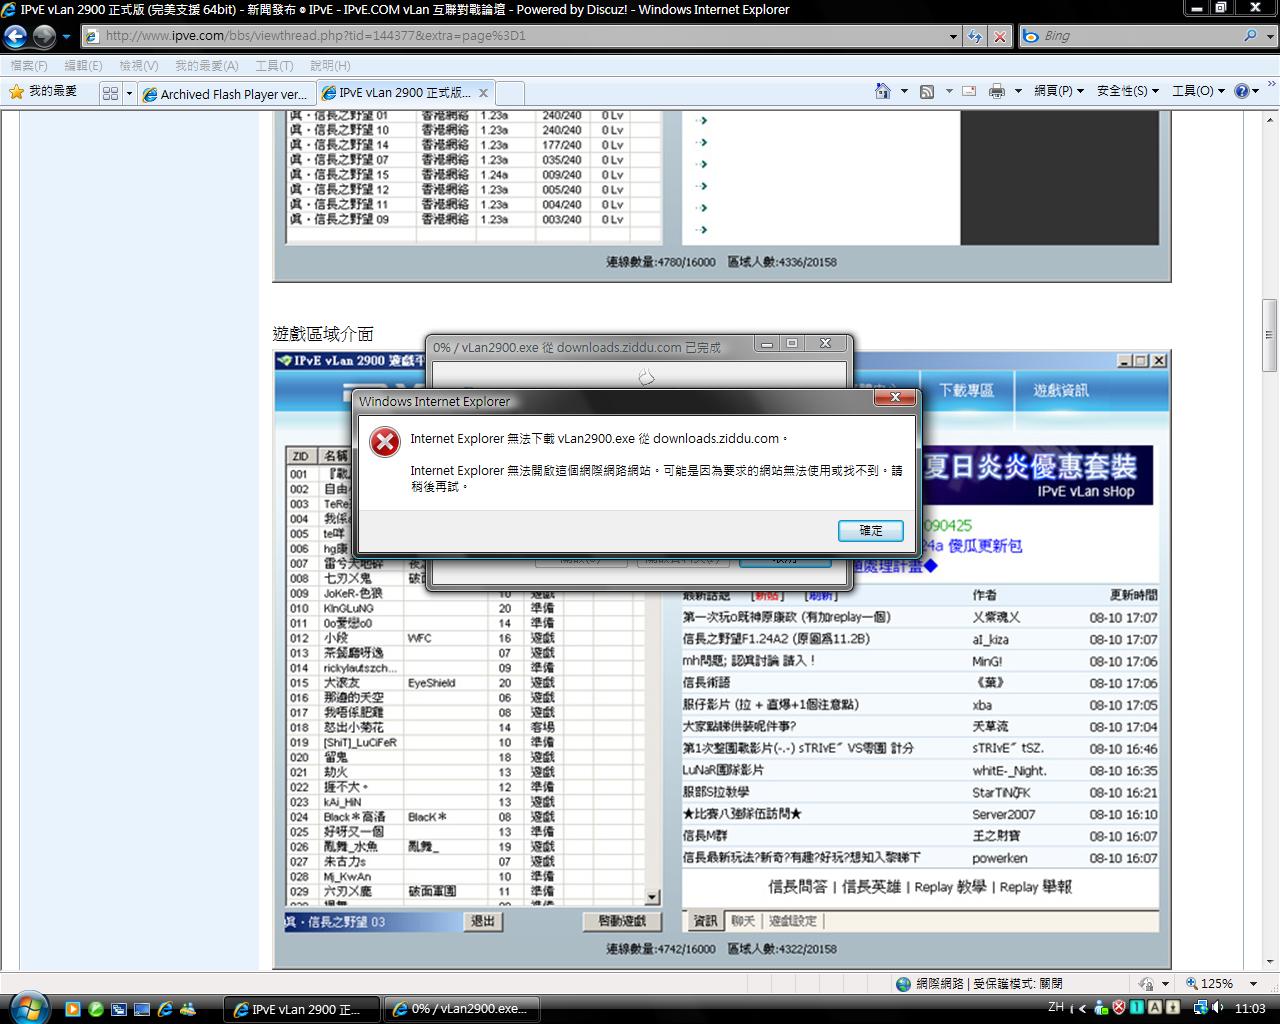The image size is (1280, 1024).
Task: Switch to vLan2900.exe download taskbar button
Action: 462,1009
